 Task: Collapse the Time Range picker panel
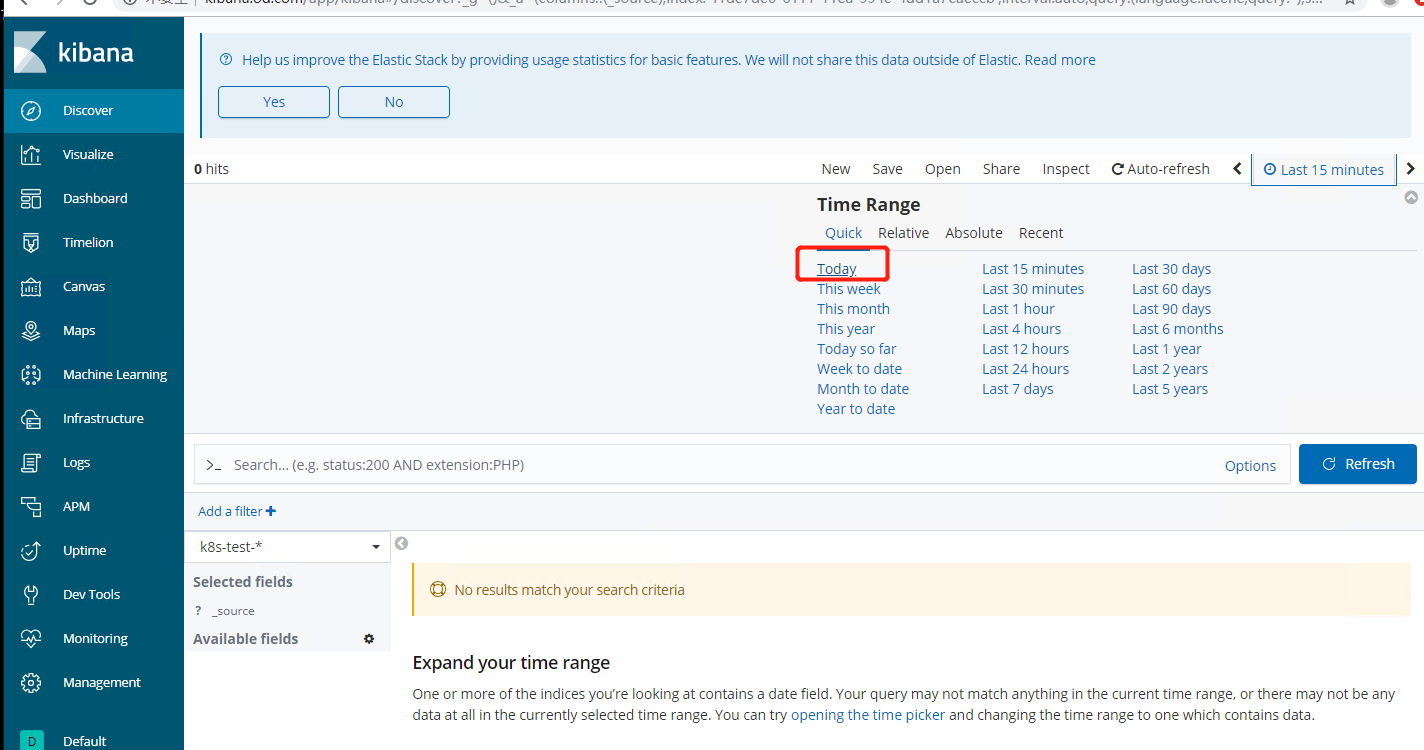[x=1411, y=198]
